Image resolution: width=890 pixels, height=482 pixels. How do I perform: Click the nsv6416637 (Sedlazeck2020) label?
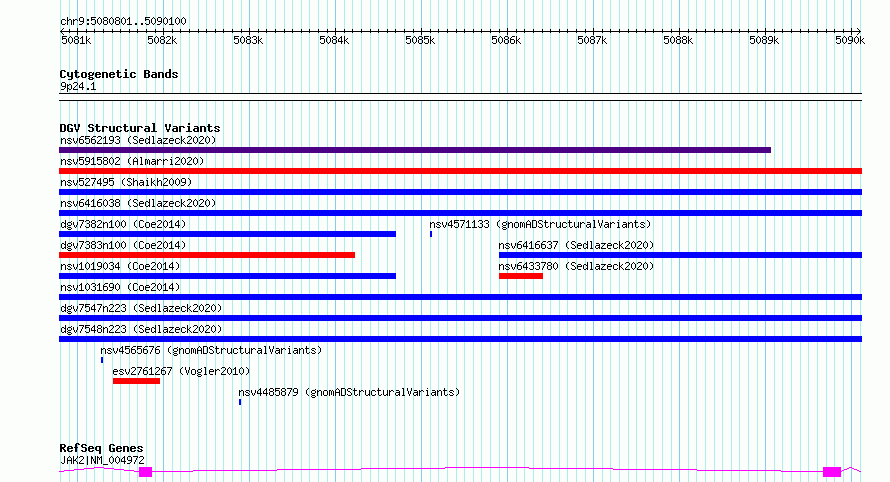576,245
